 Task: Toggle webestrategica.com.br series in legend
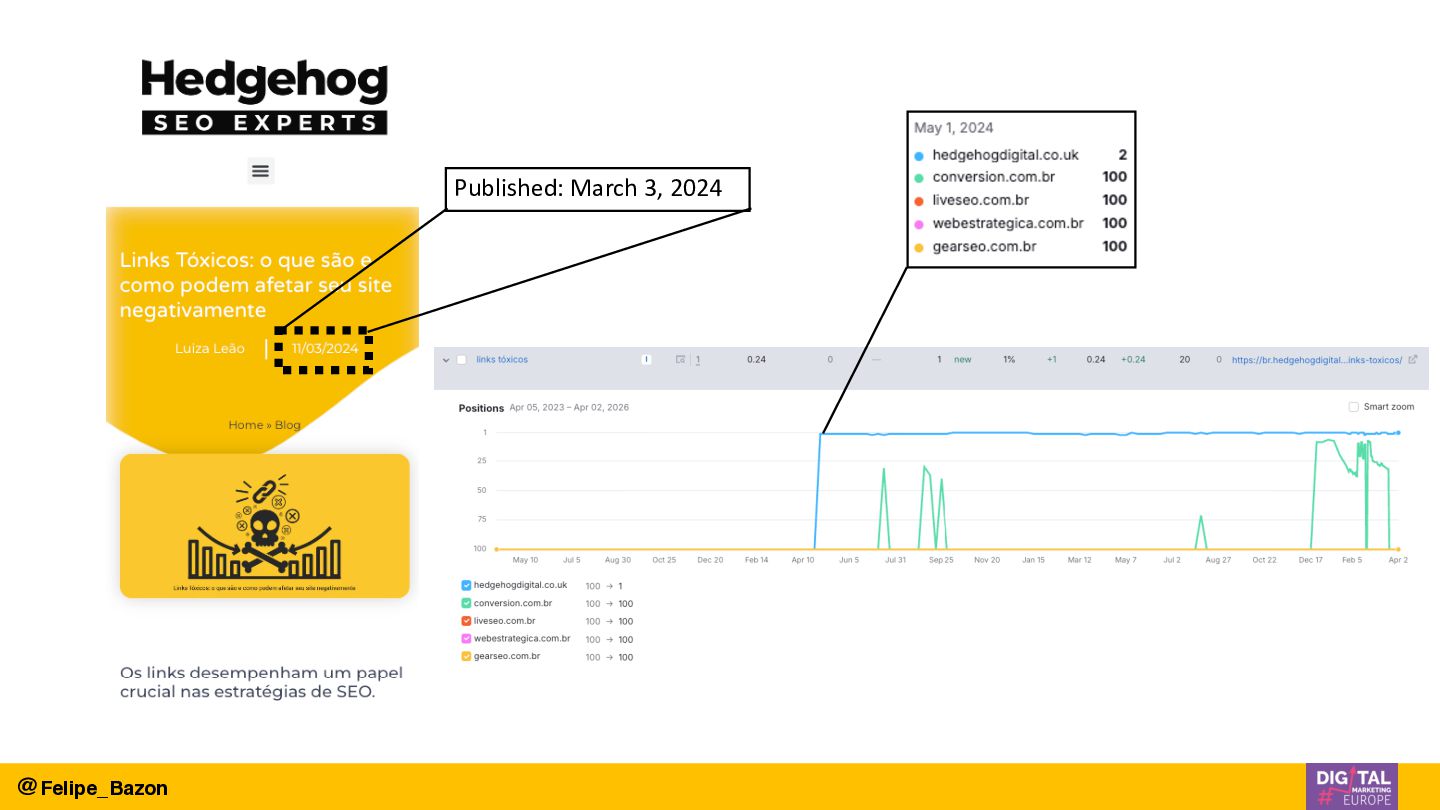[x=466, y=638]
